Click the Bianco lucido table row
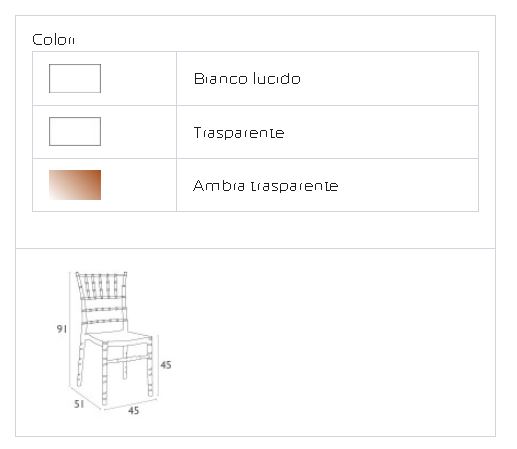The height and width of the screenshot is (449, 517). tap(255, 79)
